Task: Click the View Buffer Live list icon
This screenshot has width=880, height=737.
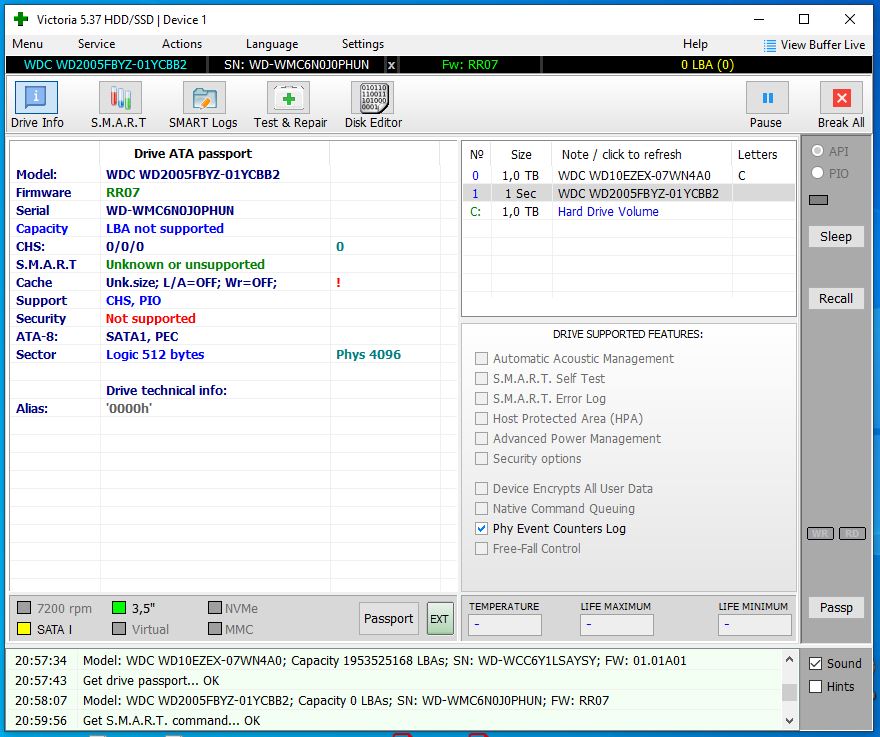Action: click(770, 45)
